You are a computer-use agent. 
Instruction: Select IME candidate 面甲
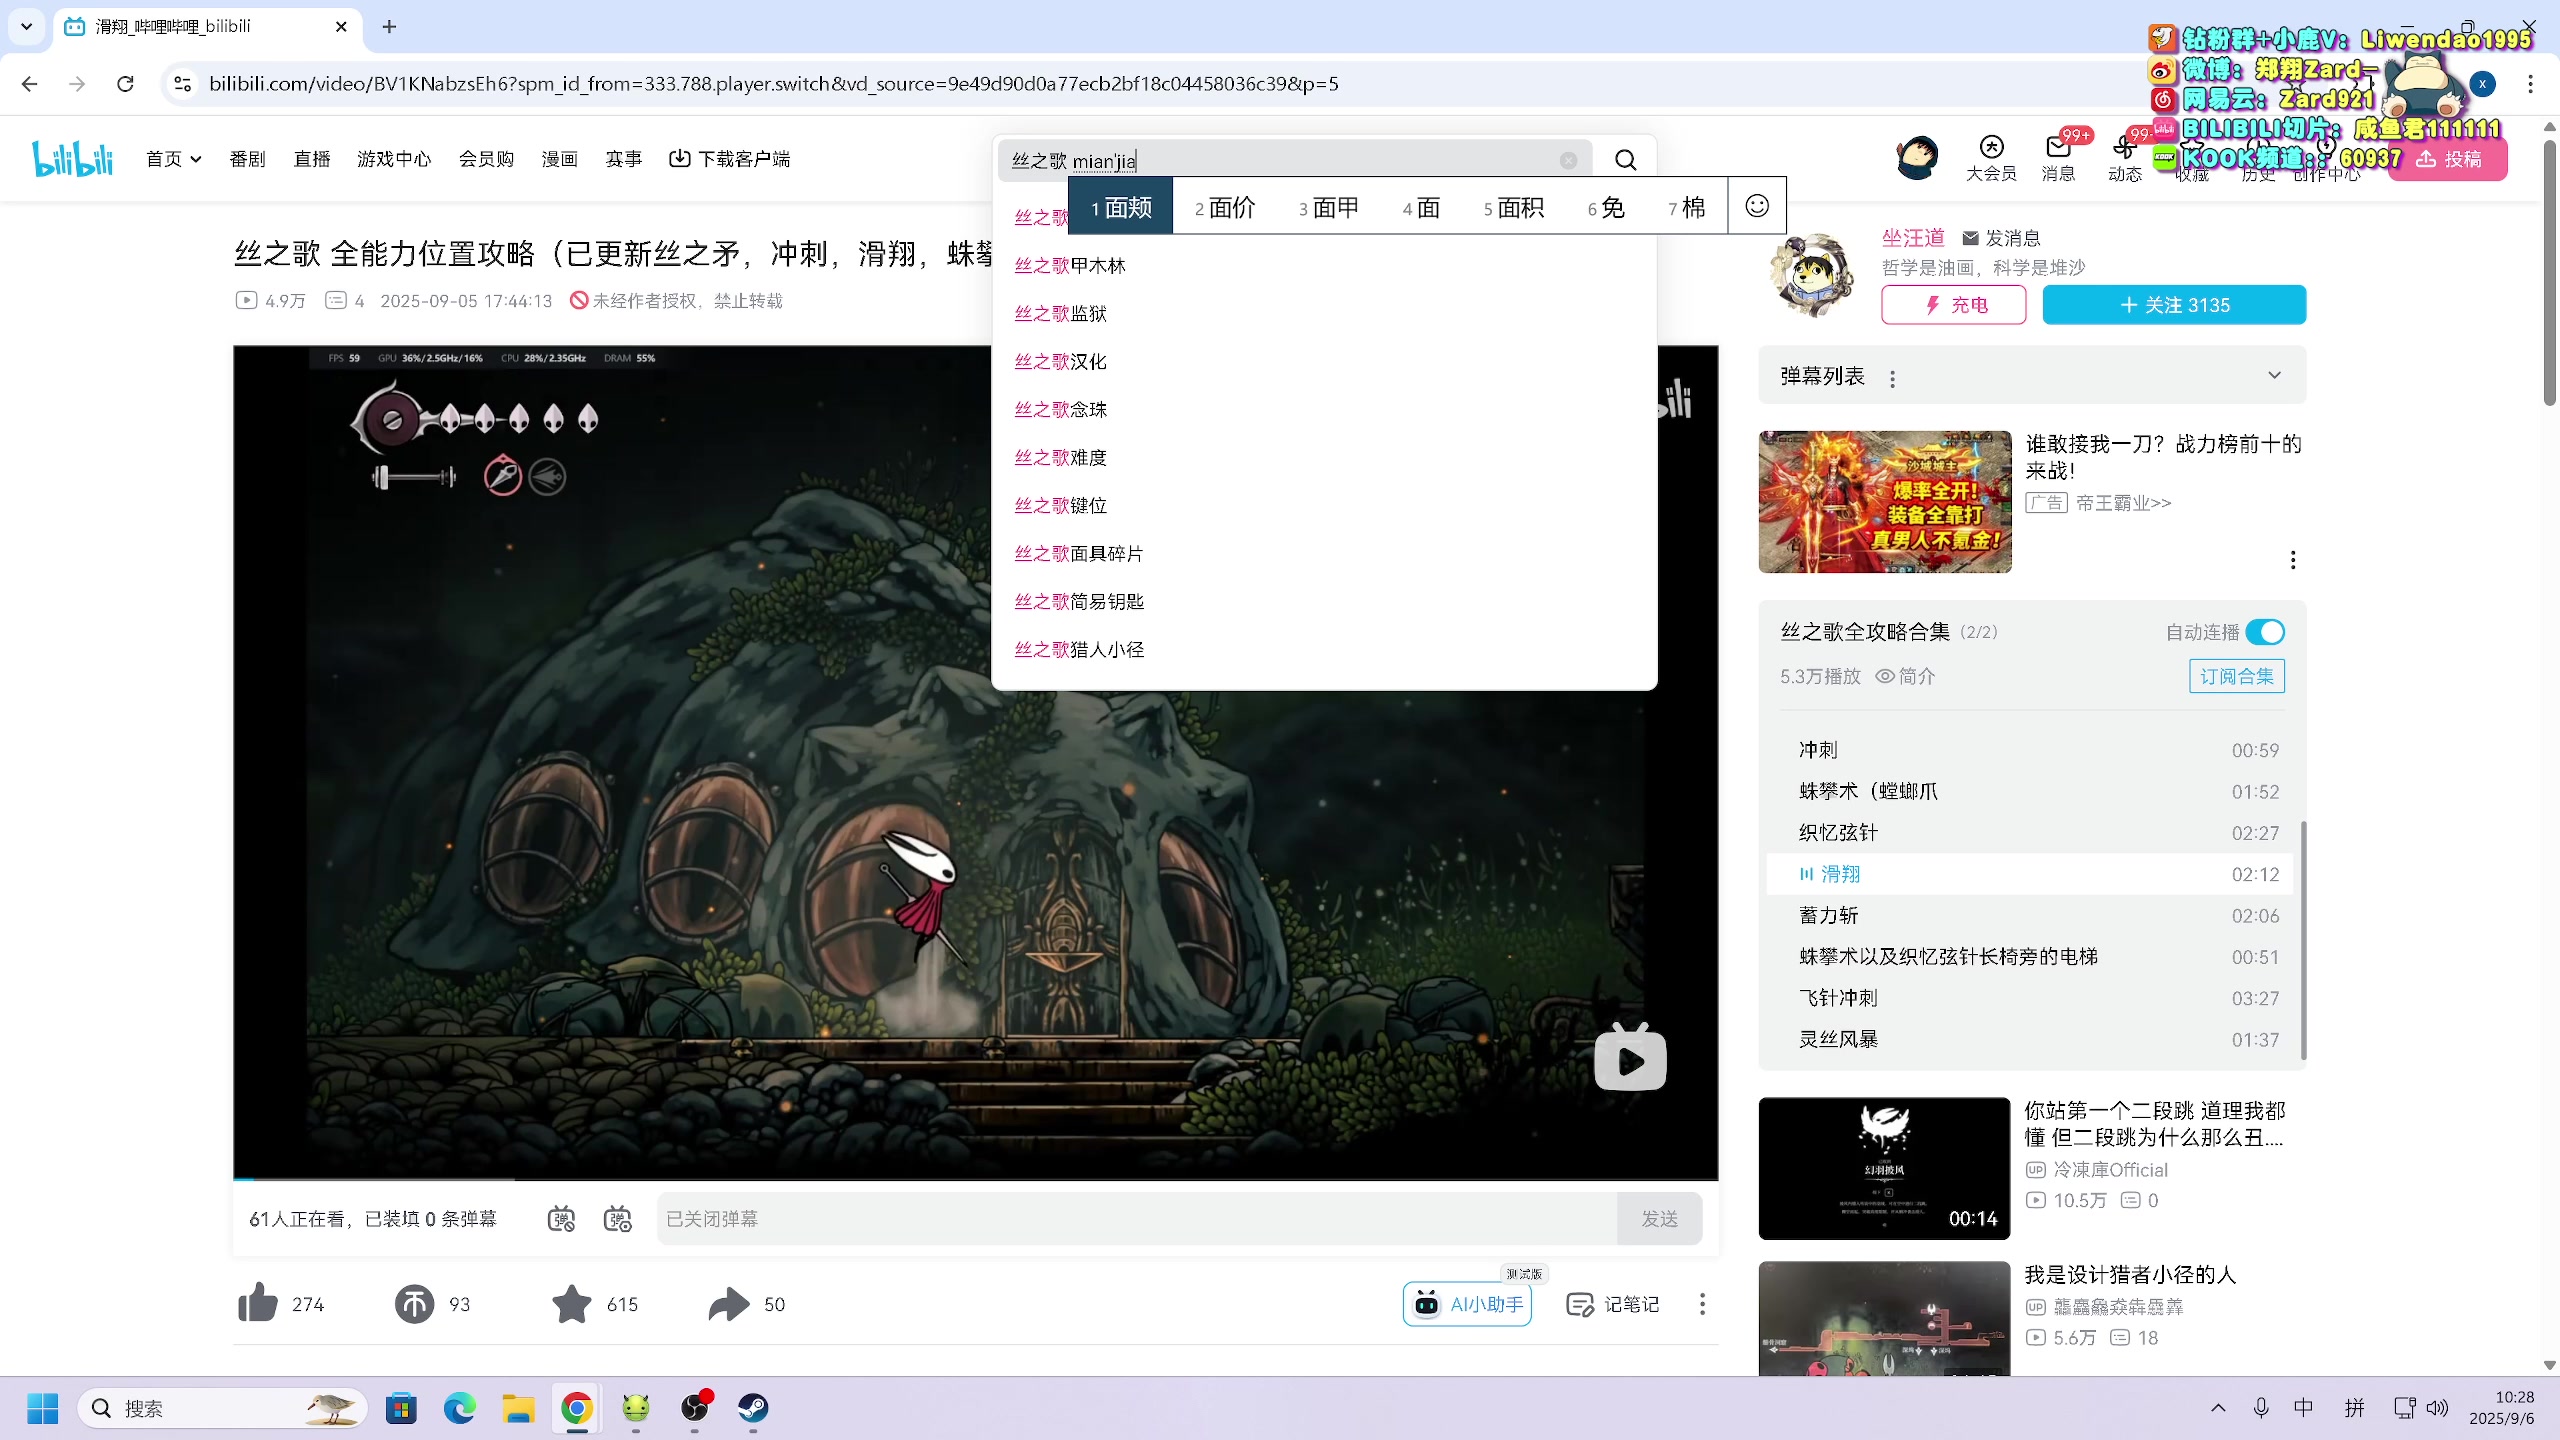pos(1329,207)
